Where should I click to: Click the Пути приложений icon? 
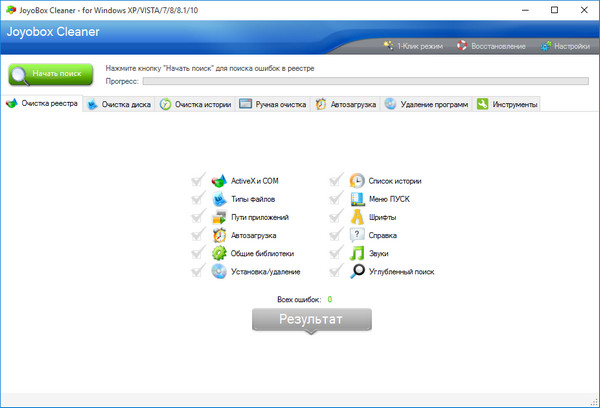point(219,217)
